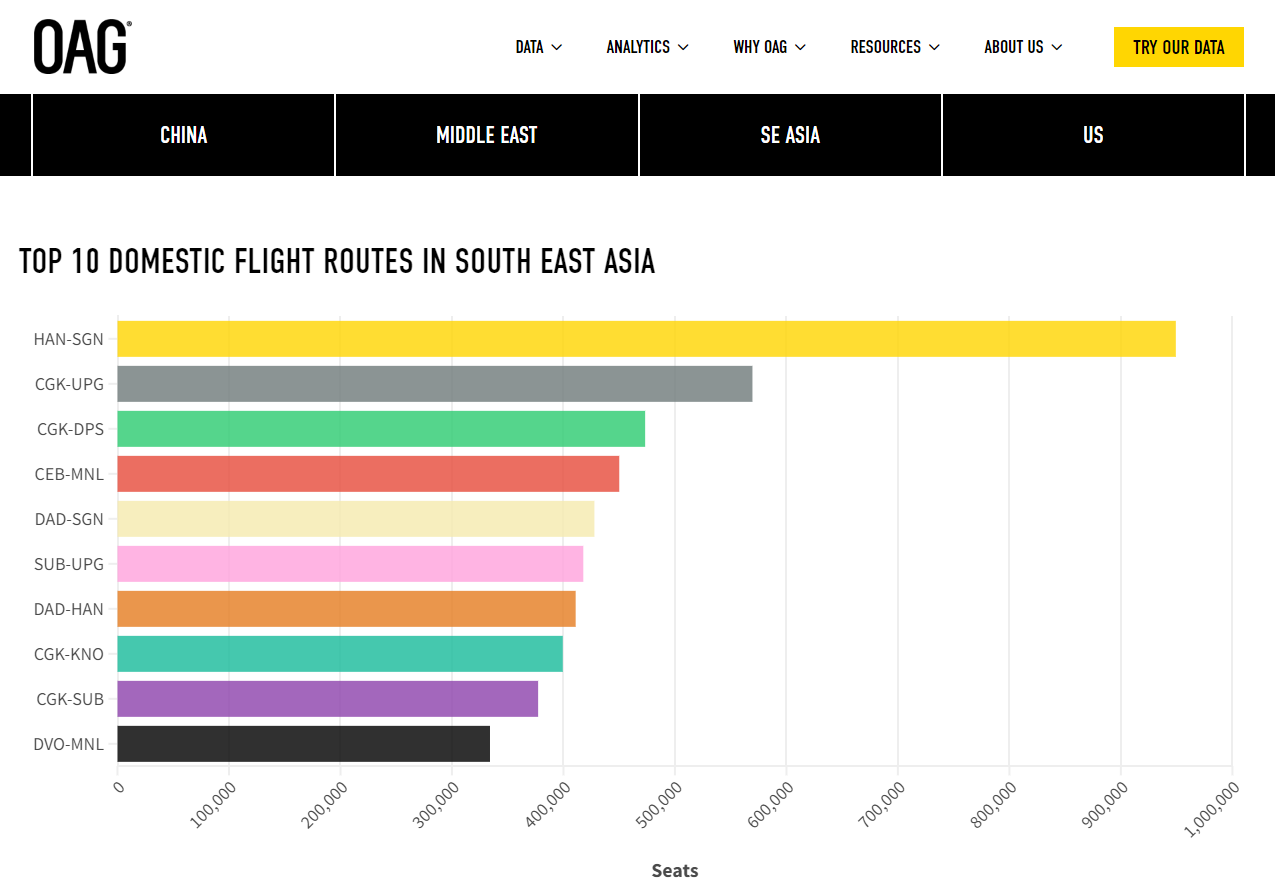This screenshot has width=1275, height=883.
Task: Open the ABOUT US navigation menu
Action: [1023, 47]
